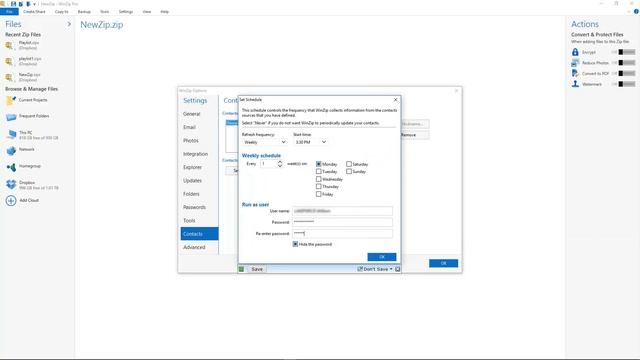Browse This PC location

point(33,135)
